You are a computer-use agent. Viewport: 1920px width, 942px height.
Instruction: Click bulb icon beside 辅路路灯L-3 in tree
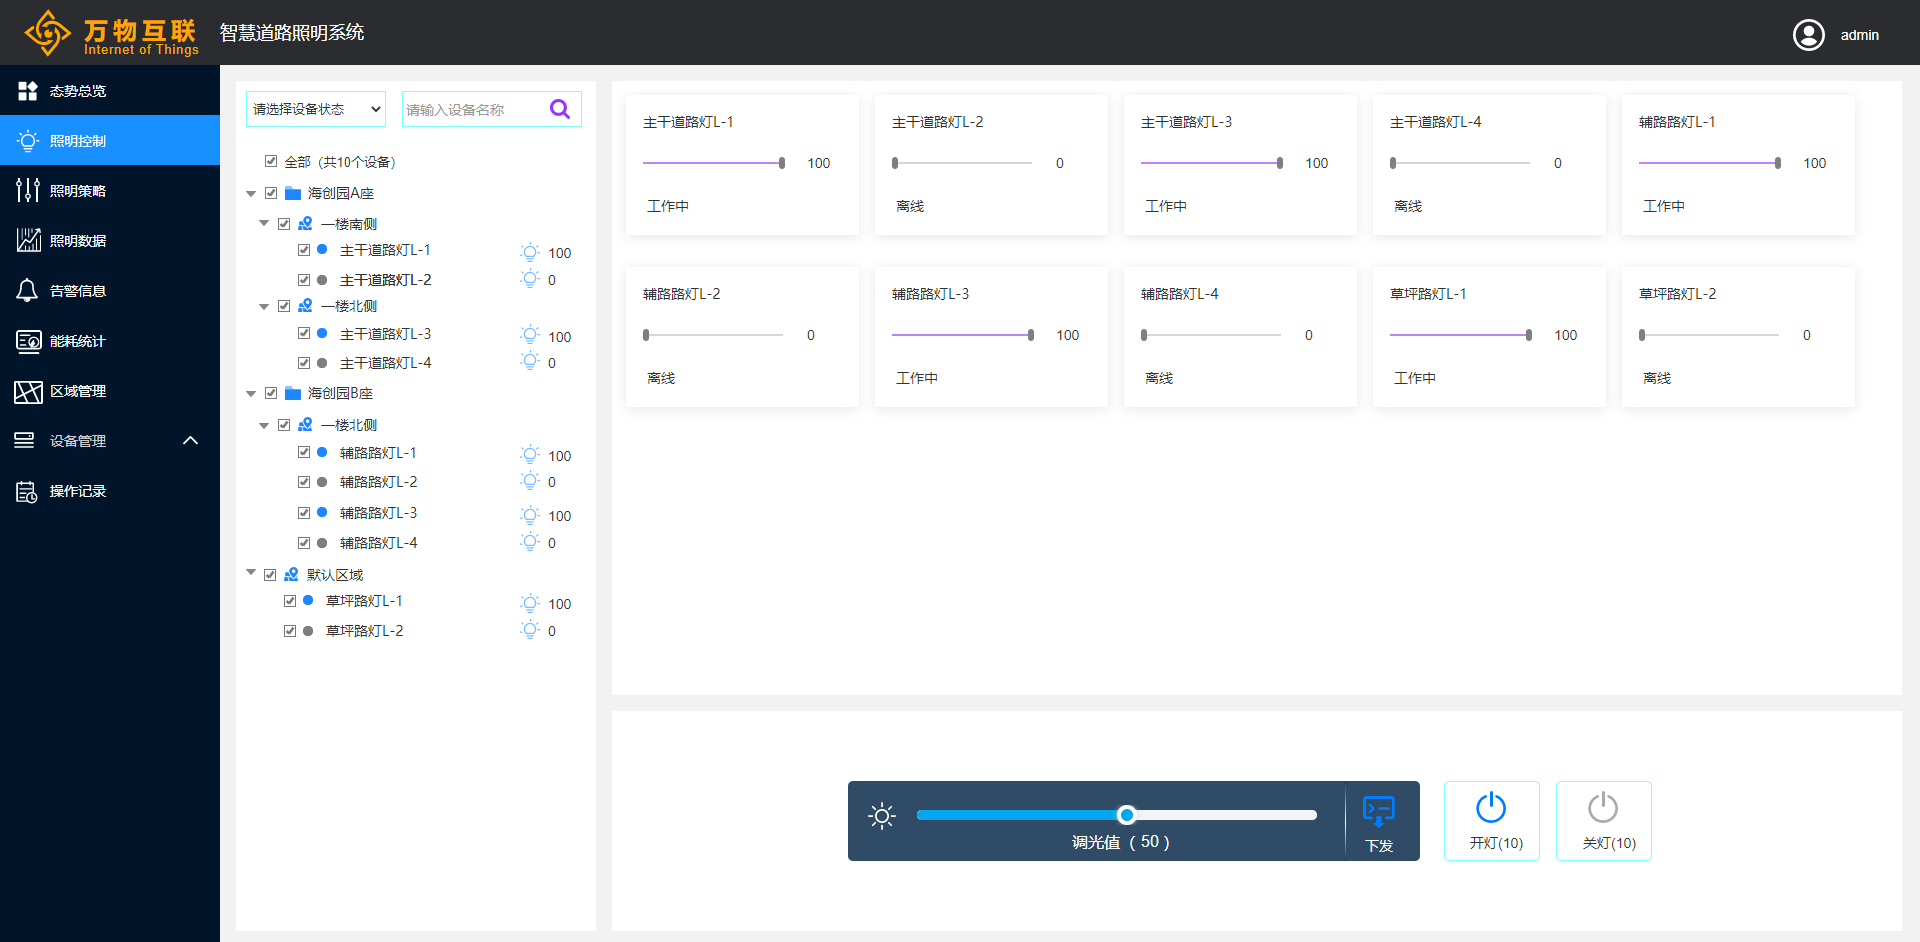530,515
